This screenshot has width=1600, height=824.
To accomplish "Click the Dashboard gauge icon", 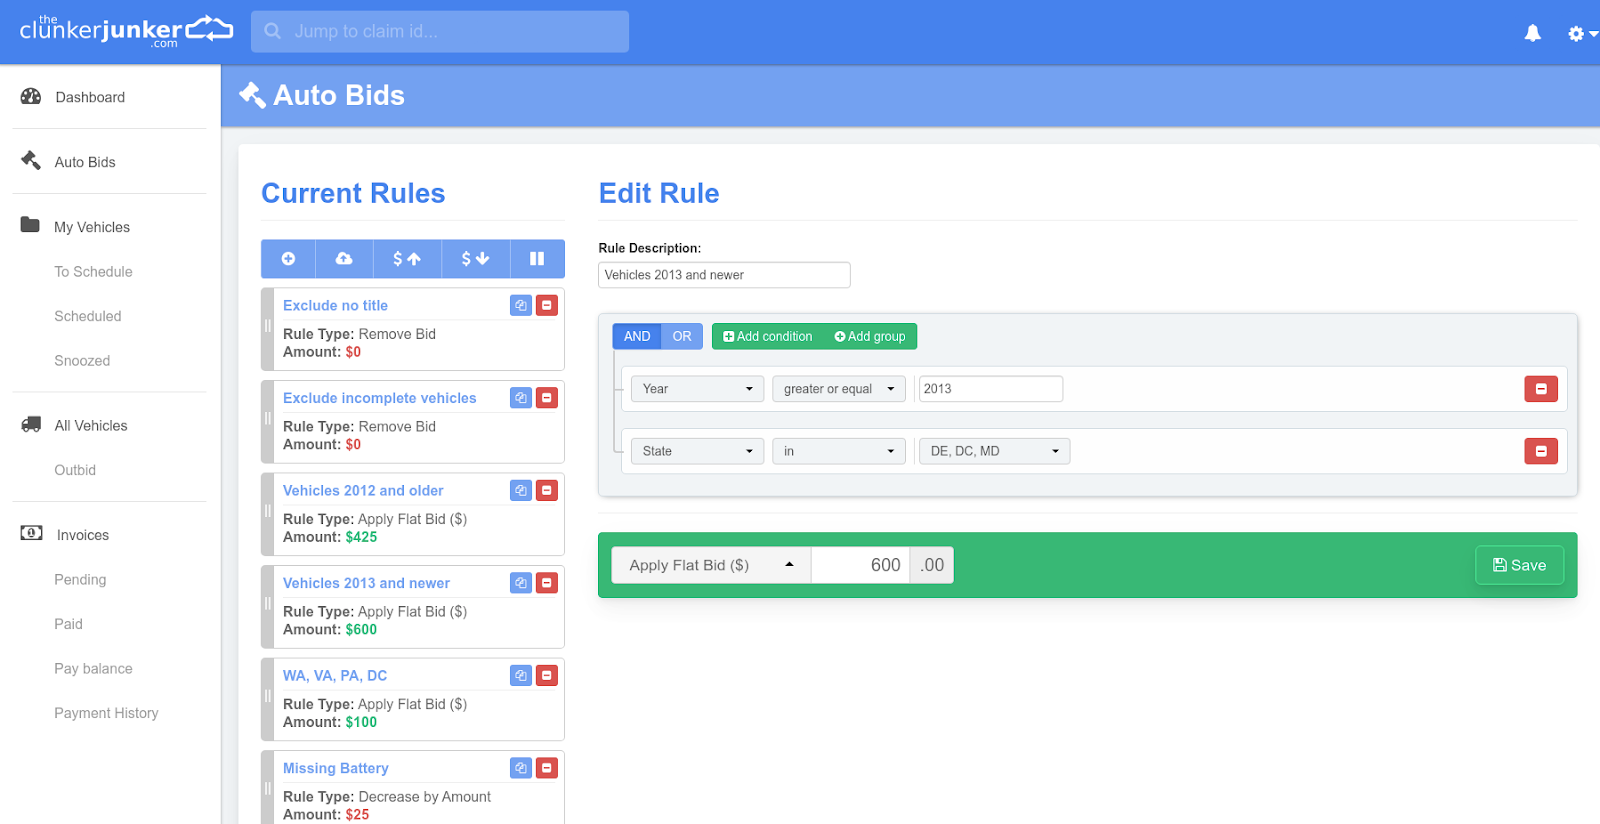I will tap(31, 96).
